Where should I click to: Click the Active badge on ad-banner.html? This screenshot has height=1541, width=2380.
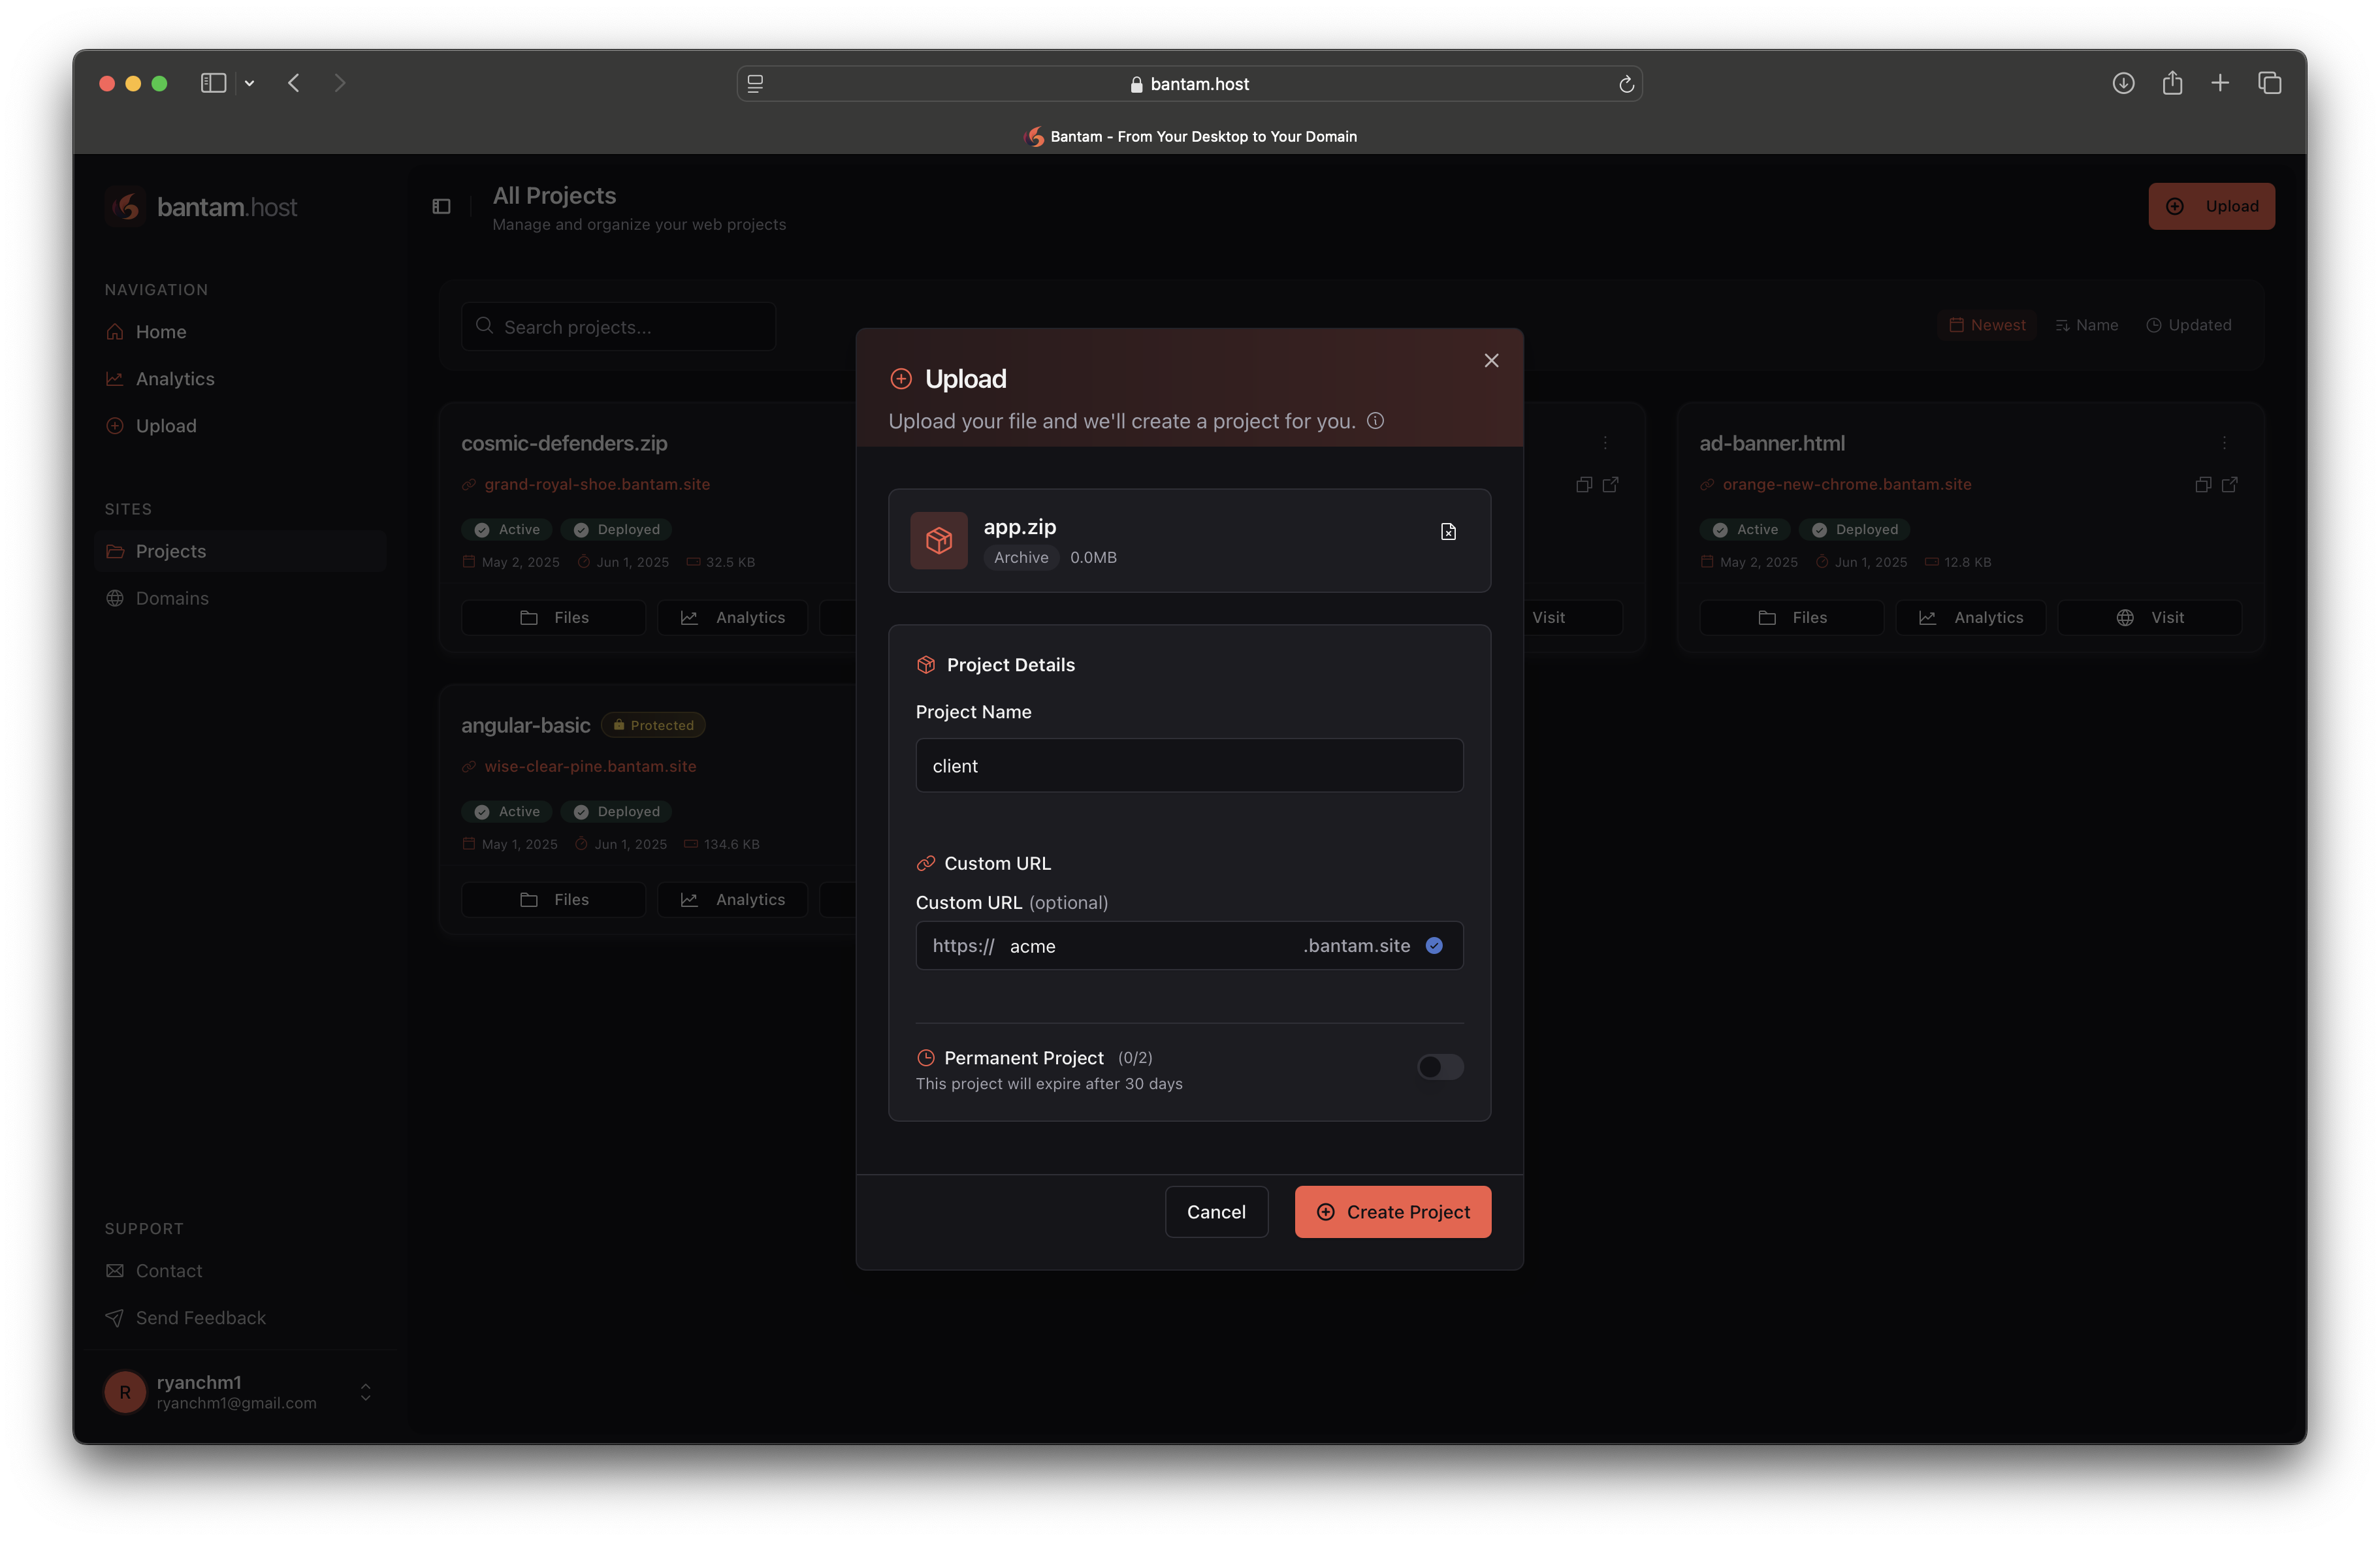pyautogui.click(x=1745, y=529)
